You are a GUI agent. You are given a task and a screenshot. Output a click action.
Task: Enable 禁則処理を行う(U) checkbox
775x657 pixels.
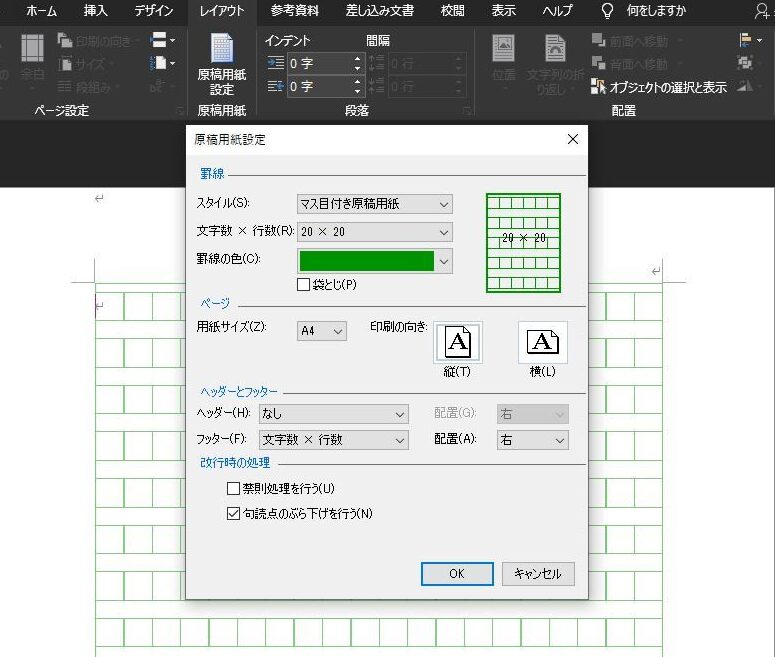(233, 488)
